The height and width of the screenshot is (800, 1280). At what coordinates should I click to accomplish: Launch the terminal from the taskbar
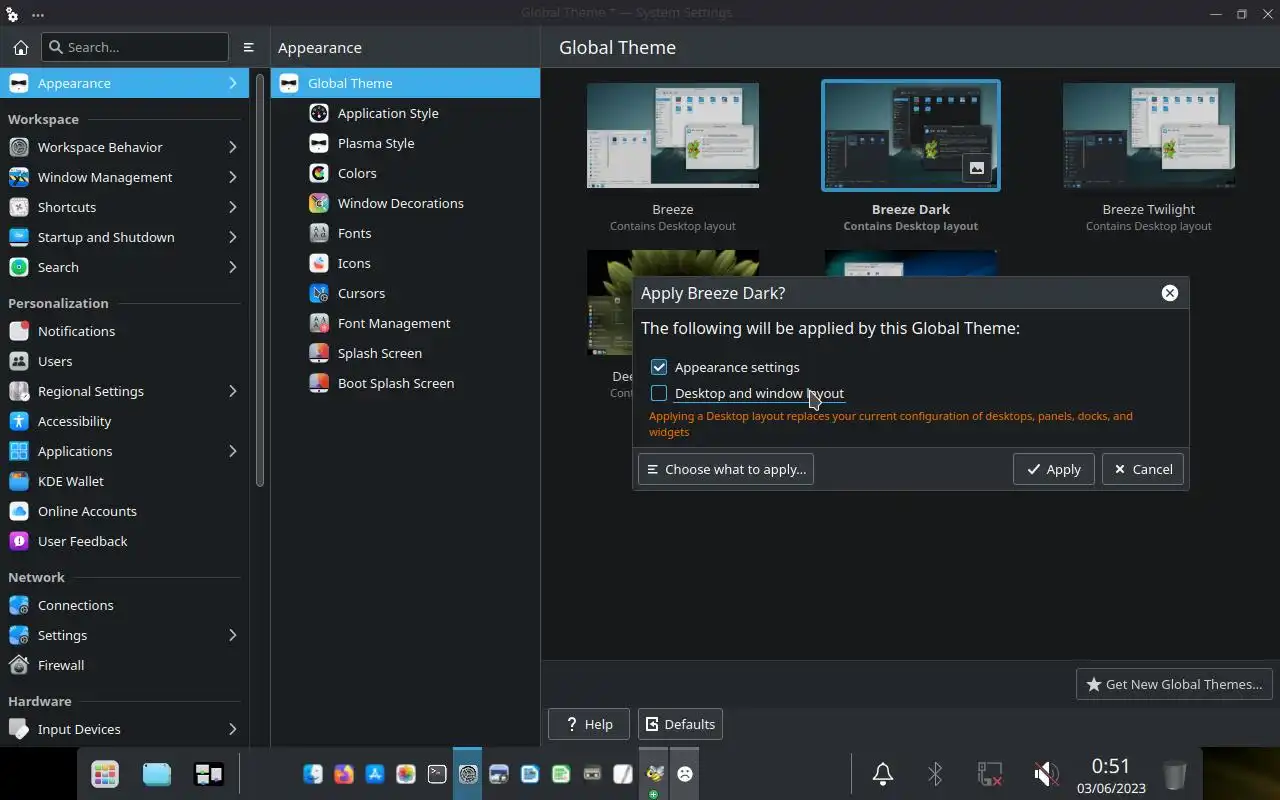(x=437, y=773)
